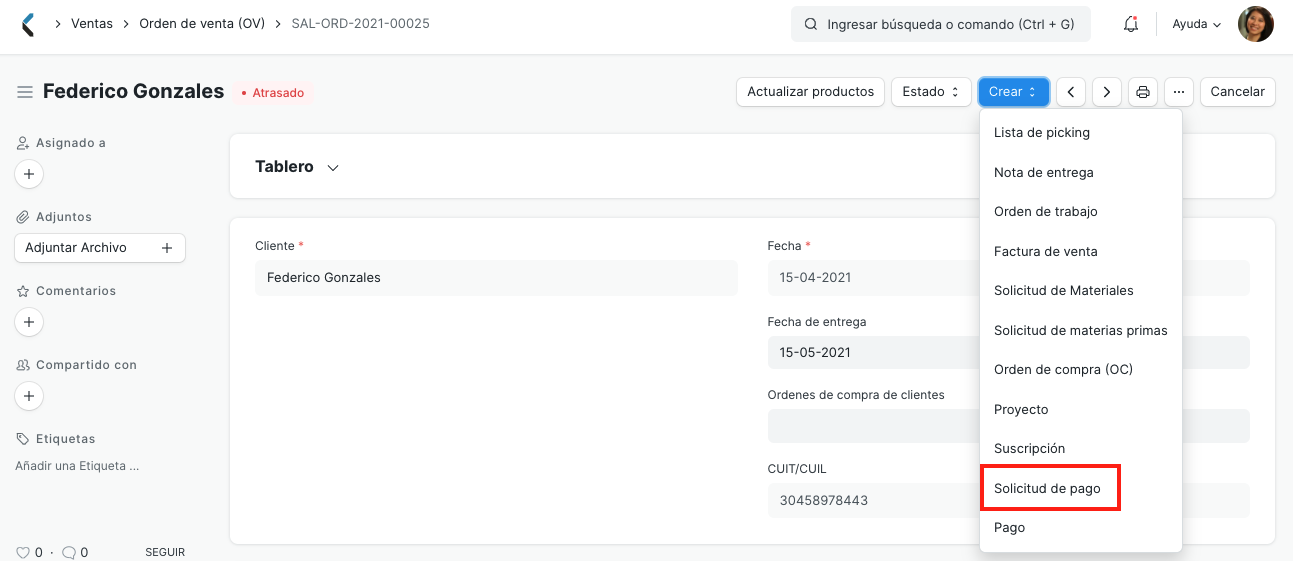Screen dimensions: 1293x561
Task: Select Proyecto menu item
Action: pyautogui.click(x=1081, y=409)
